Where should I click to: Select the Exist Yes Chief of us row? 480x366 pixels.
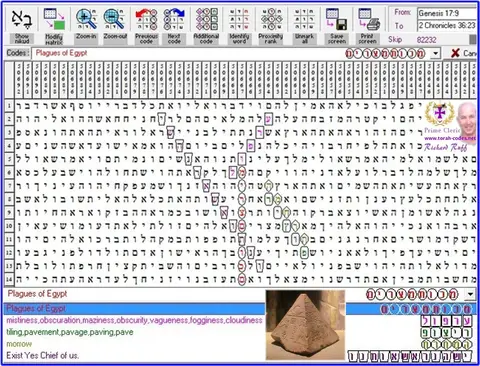[x=43, y=356]
